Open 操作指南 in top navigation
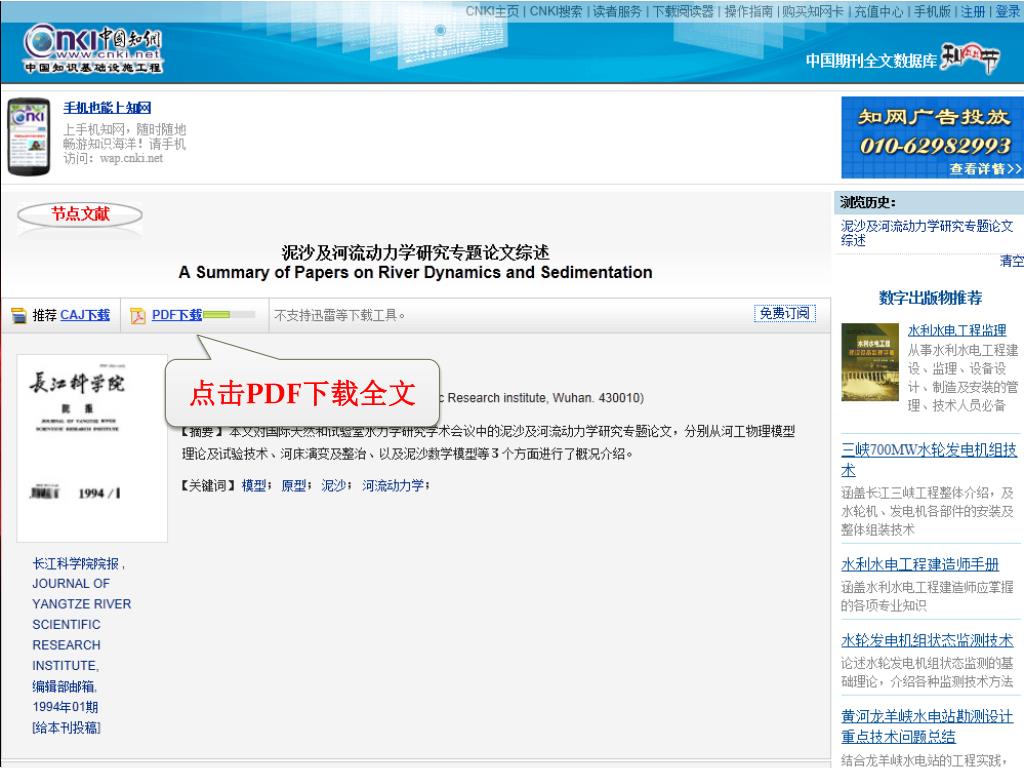The image size is (1024, 768). 748,11
